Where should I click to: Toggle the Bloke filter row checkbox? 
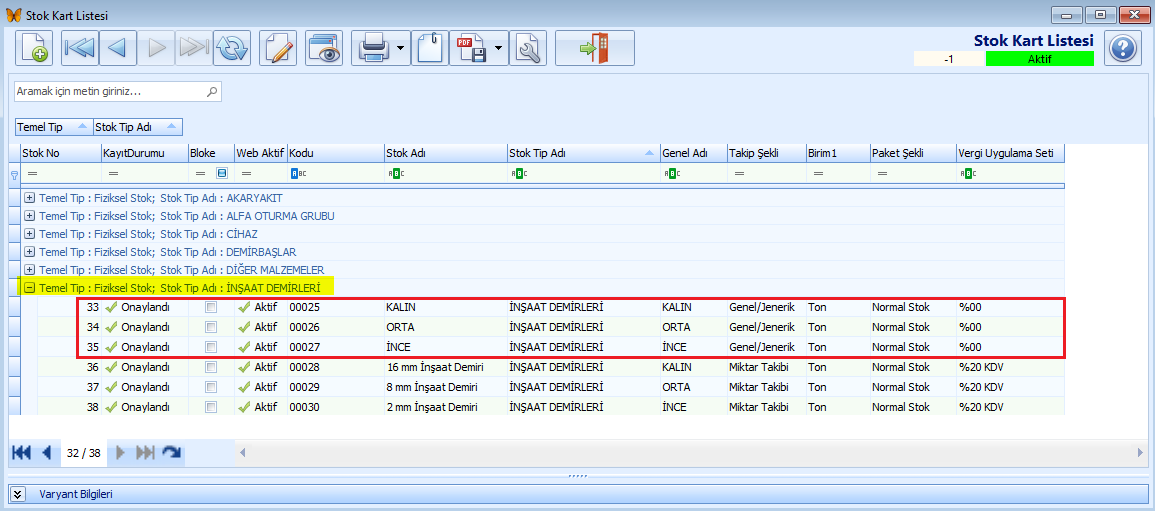(222, 174)
